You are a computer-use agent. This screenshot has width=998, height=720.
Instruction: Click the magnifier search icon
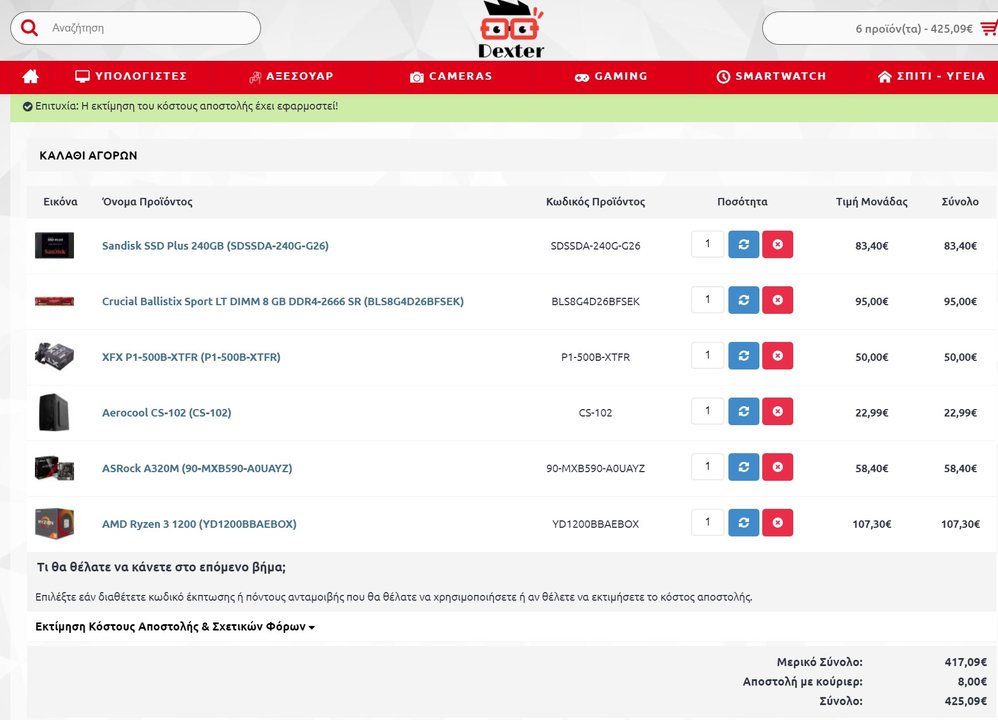[x=29, y=28]
